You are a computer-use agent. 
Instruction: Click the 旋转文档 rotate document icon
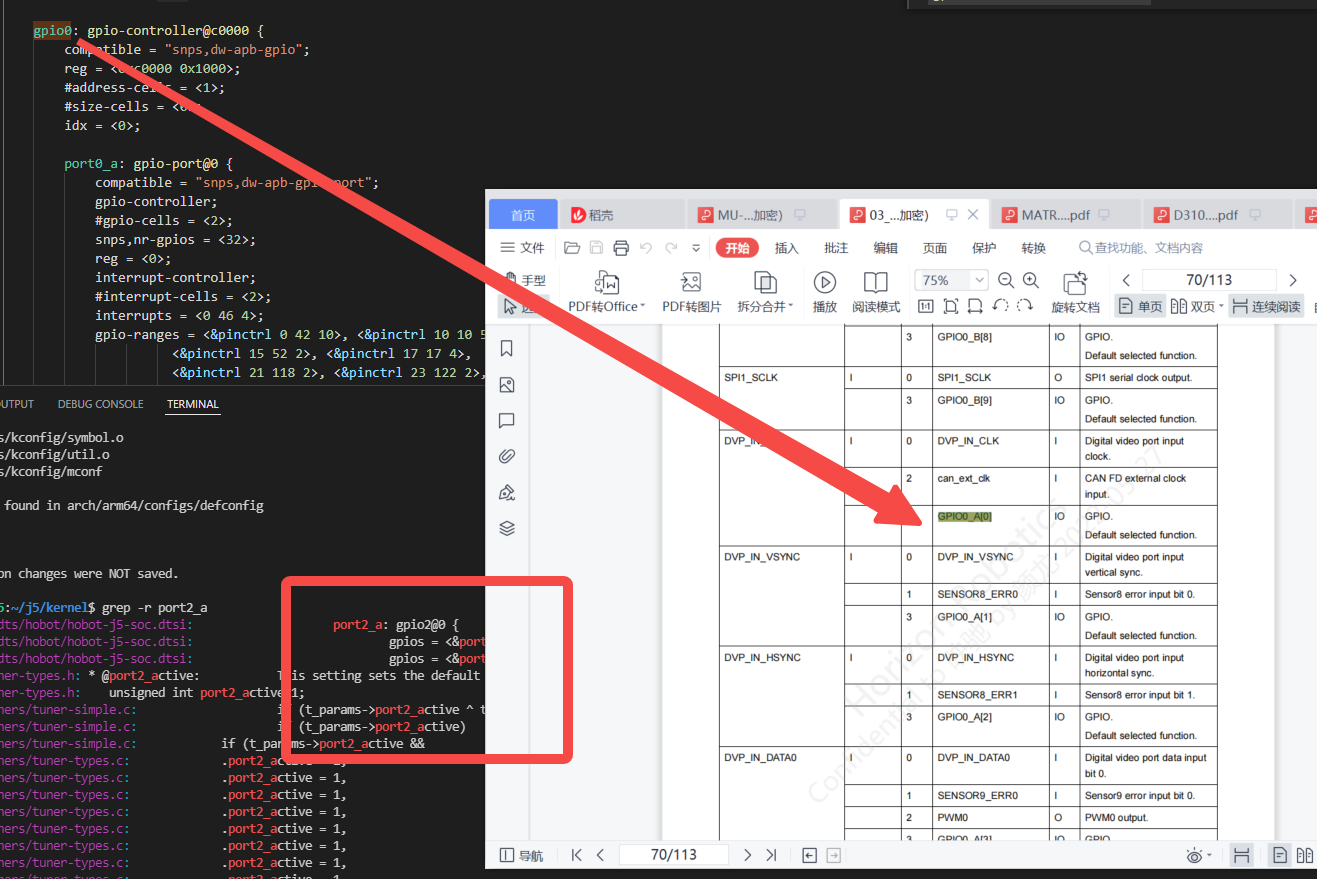click(x=1075, y=283)
